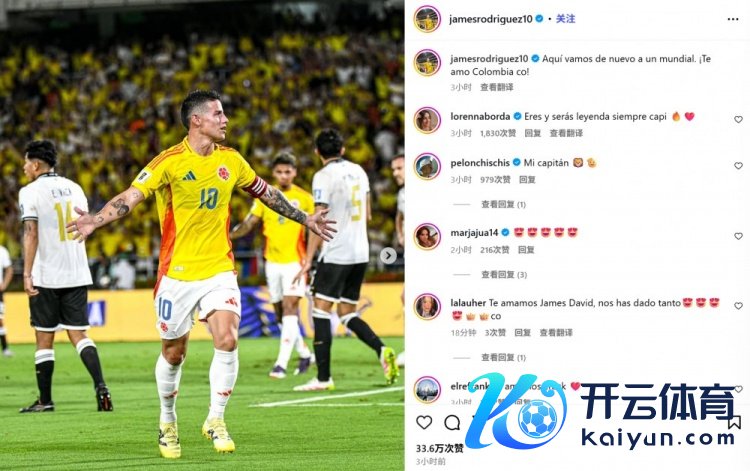The image size is (750, 471).
Task: Open lalauher's username link
Action: point(468,303)
